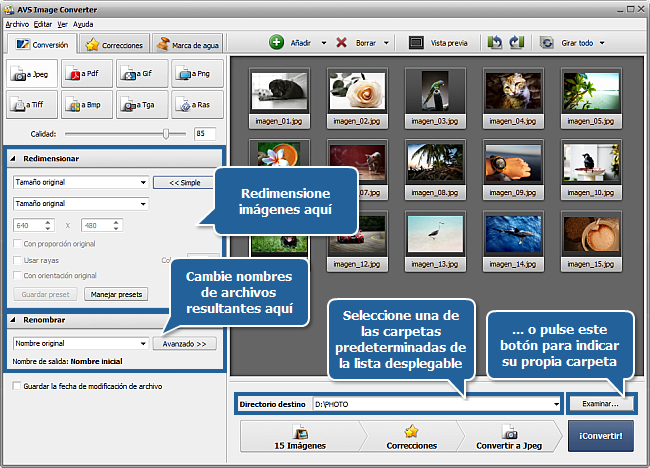
Task: Open the 'Directorio destino' folder dropdown
Action: point(555,404)
